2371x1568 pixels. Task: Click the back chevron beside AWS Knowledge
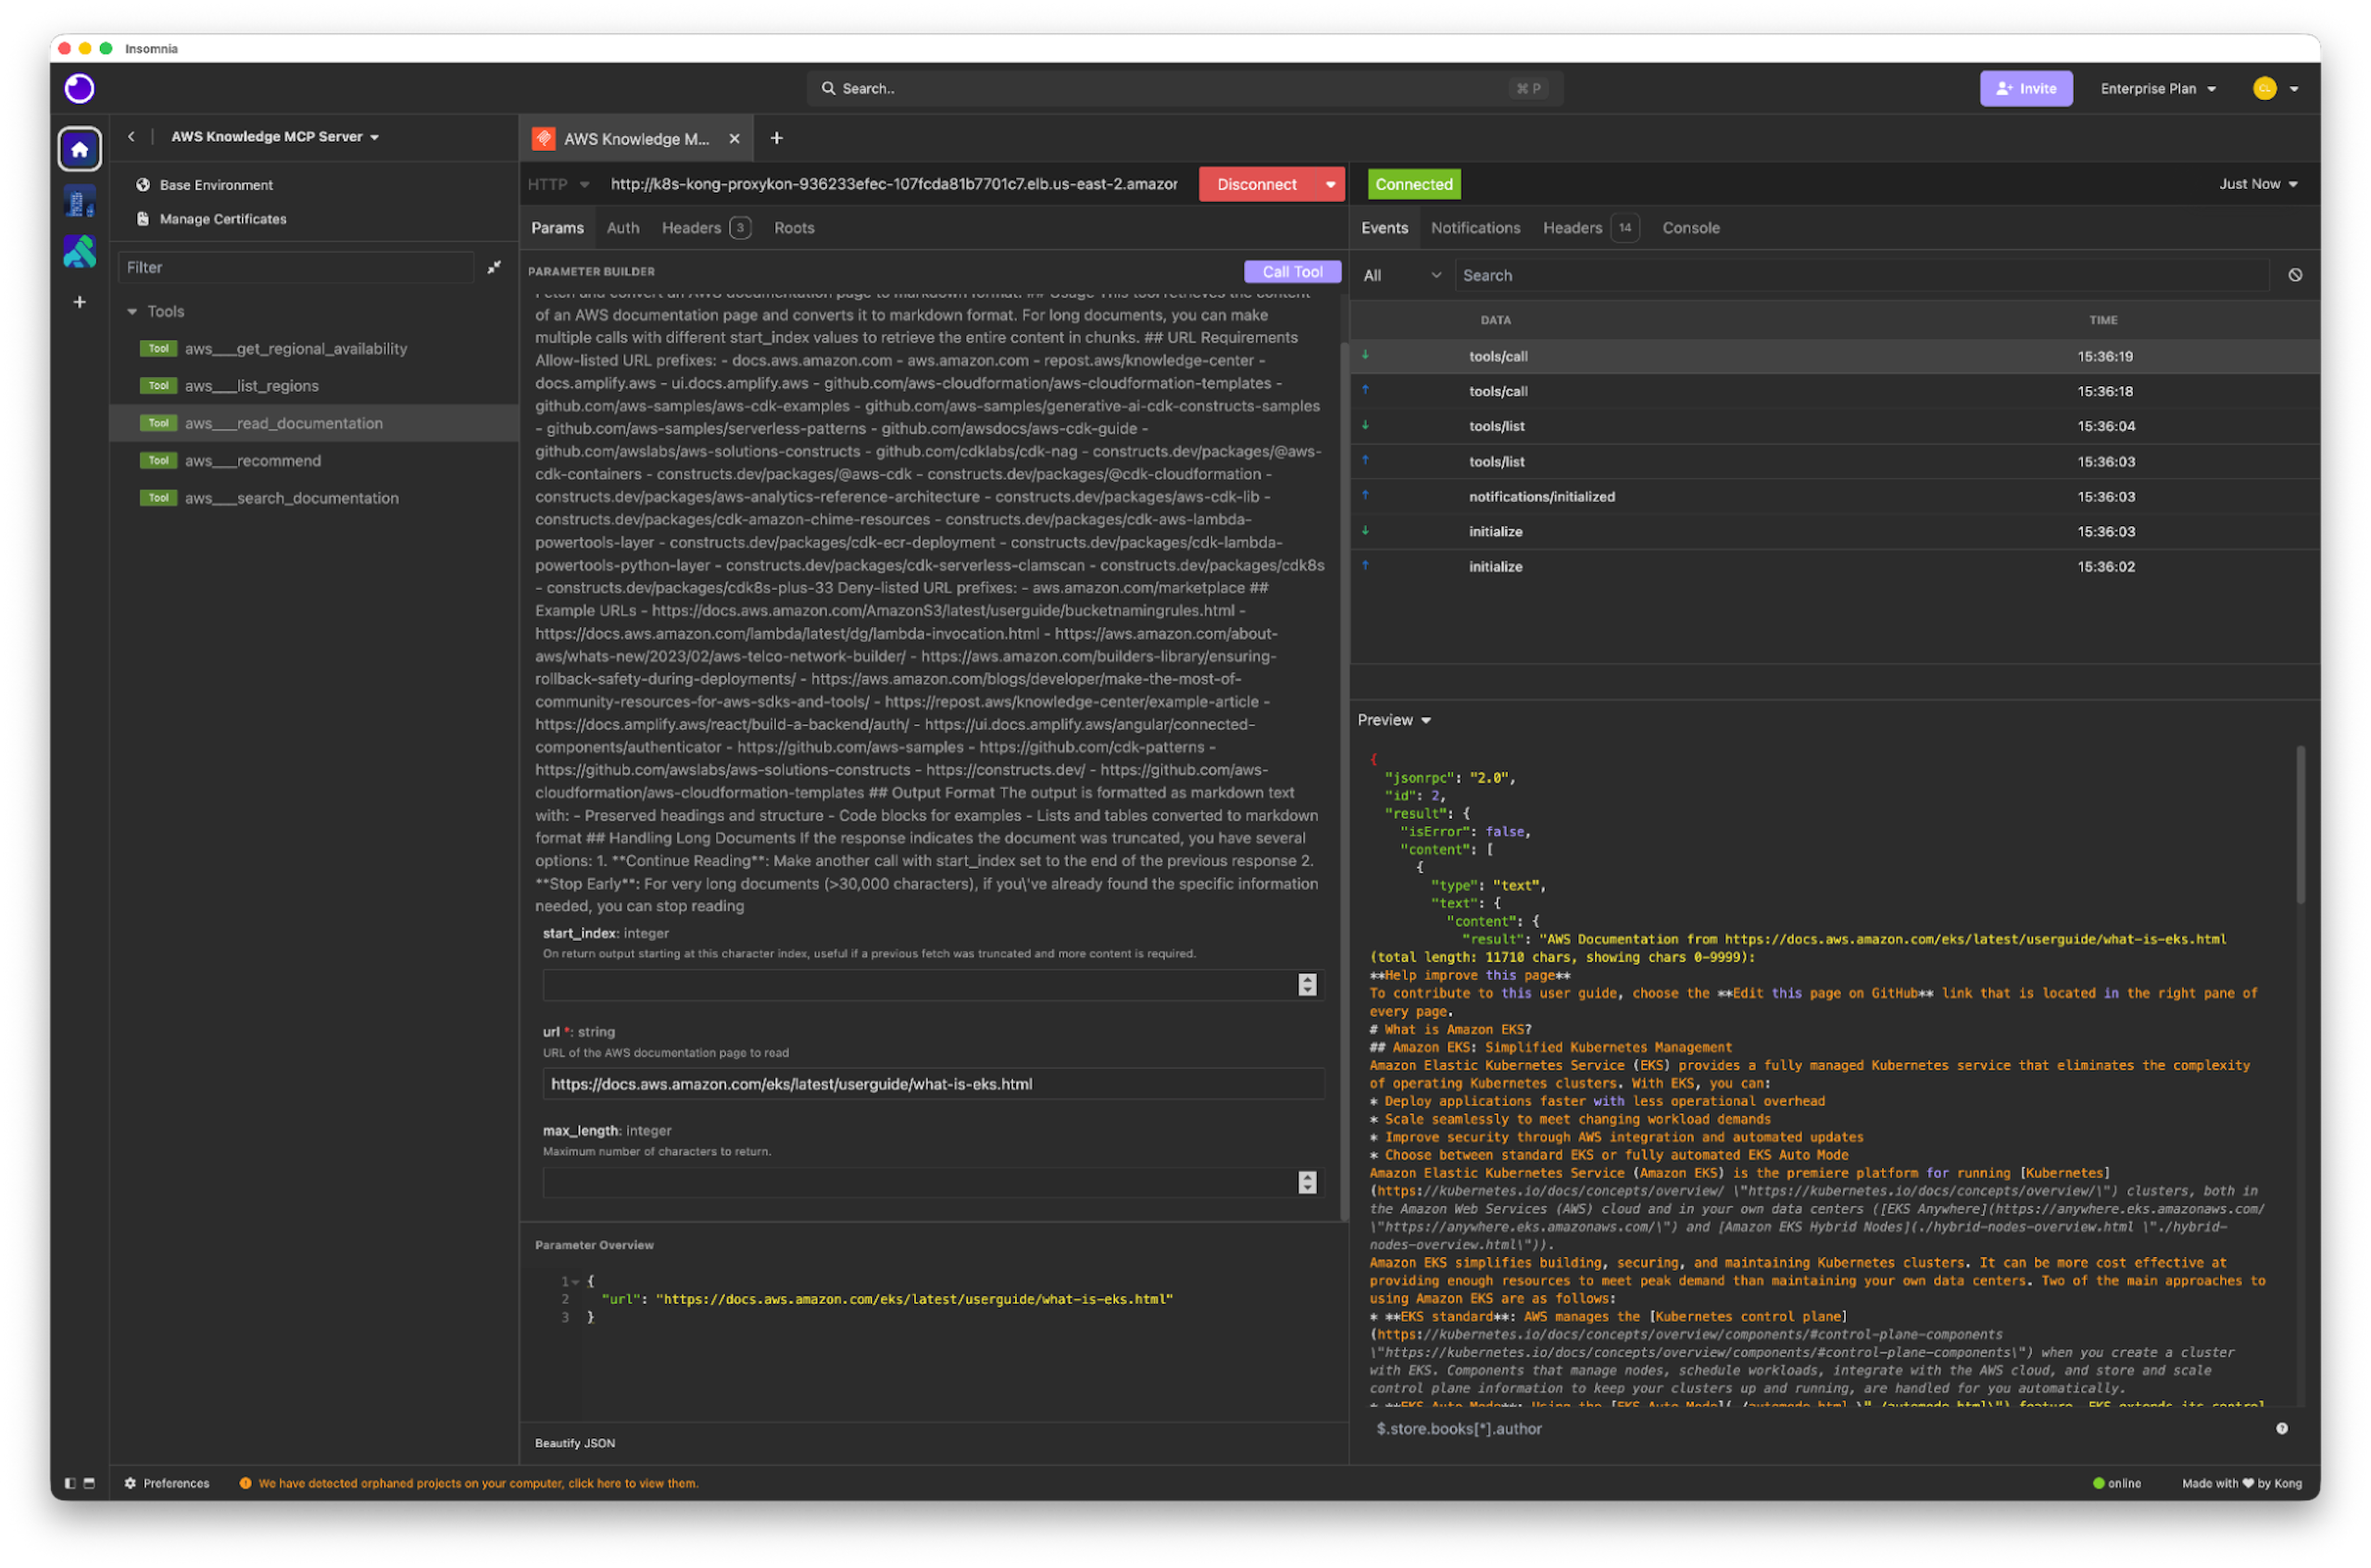click(x=131, y=136)
